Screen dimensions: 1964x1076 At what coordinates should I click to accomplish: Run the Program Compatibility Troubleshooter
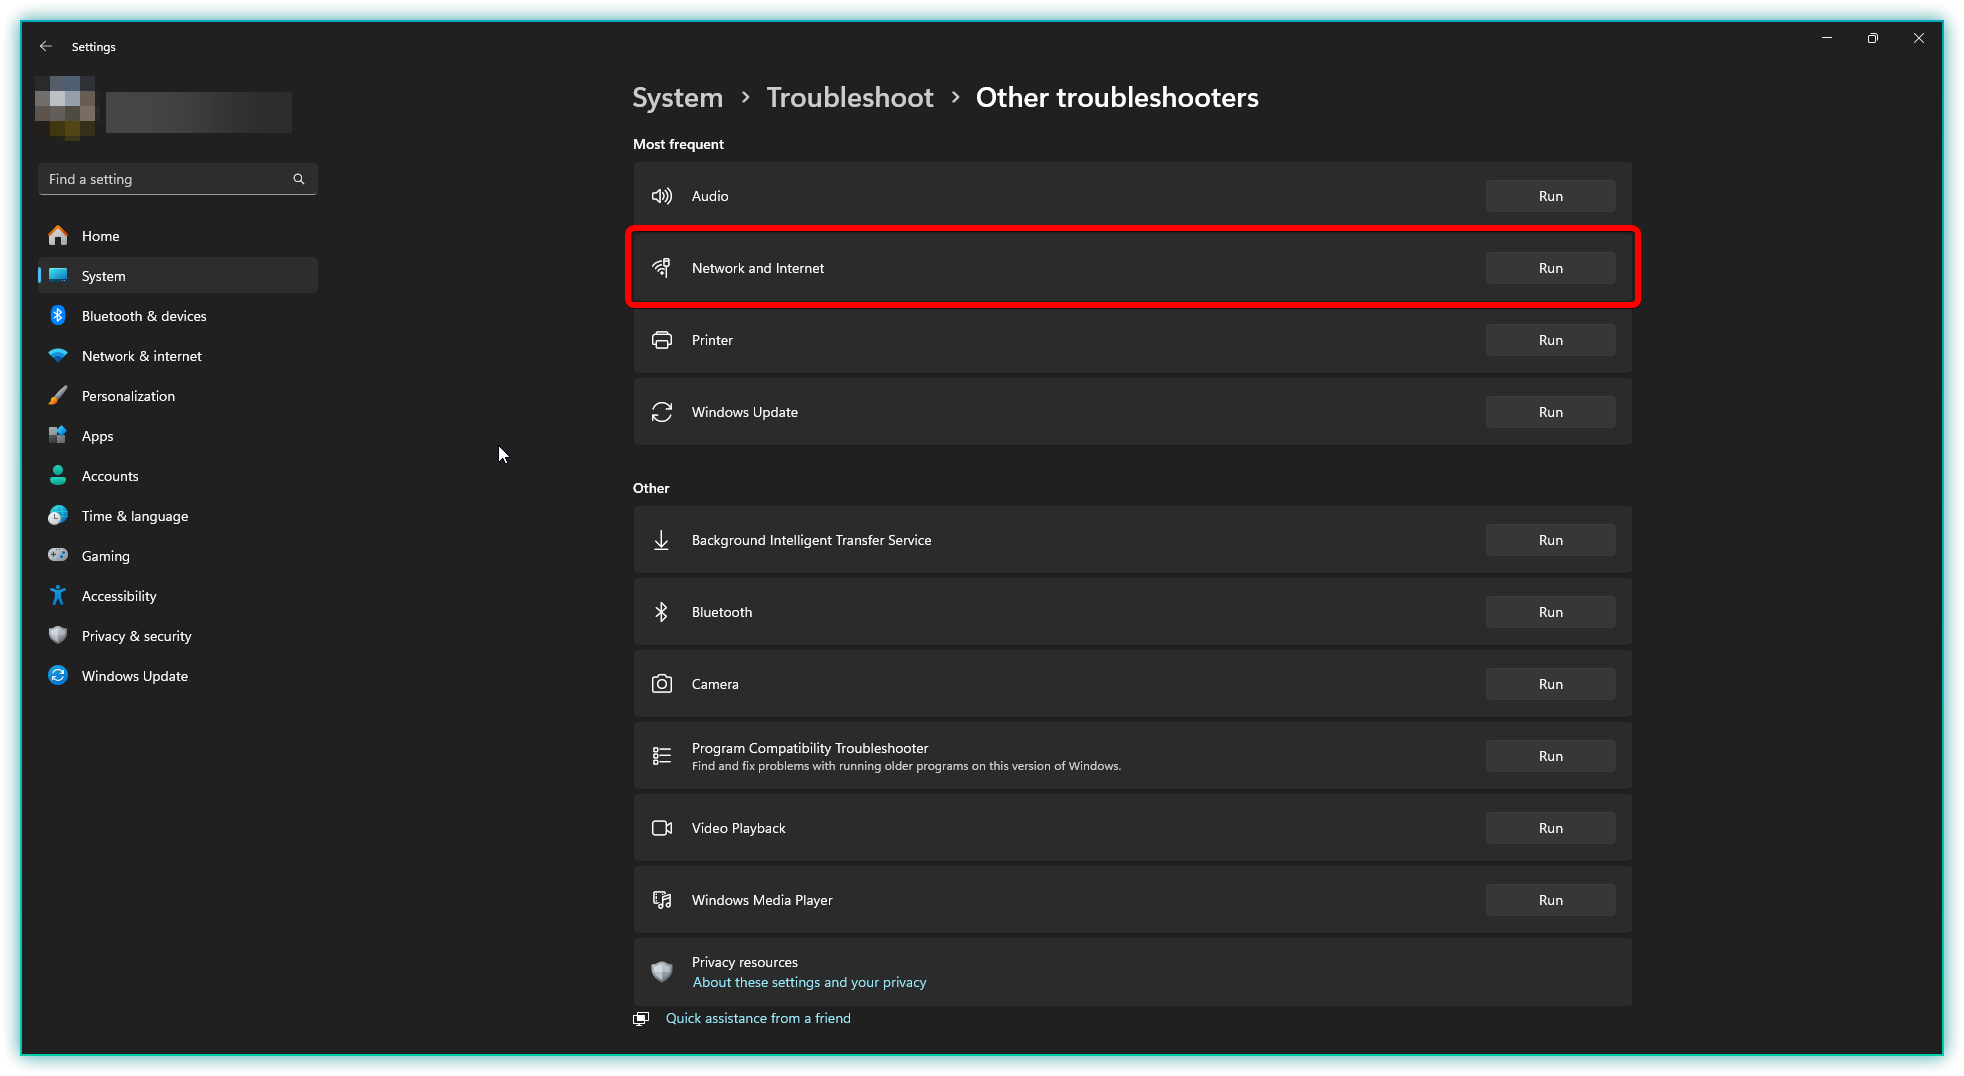point(1550,756)
